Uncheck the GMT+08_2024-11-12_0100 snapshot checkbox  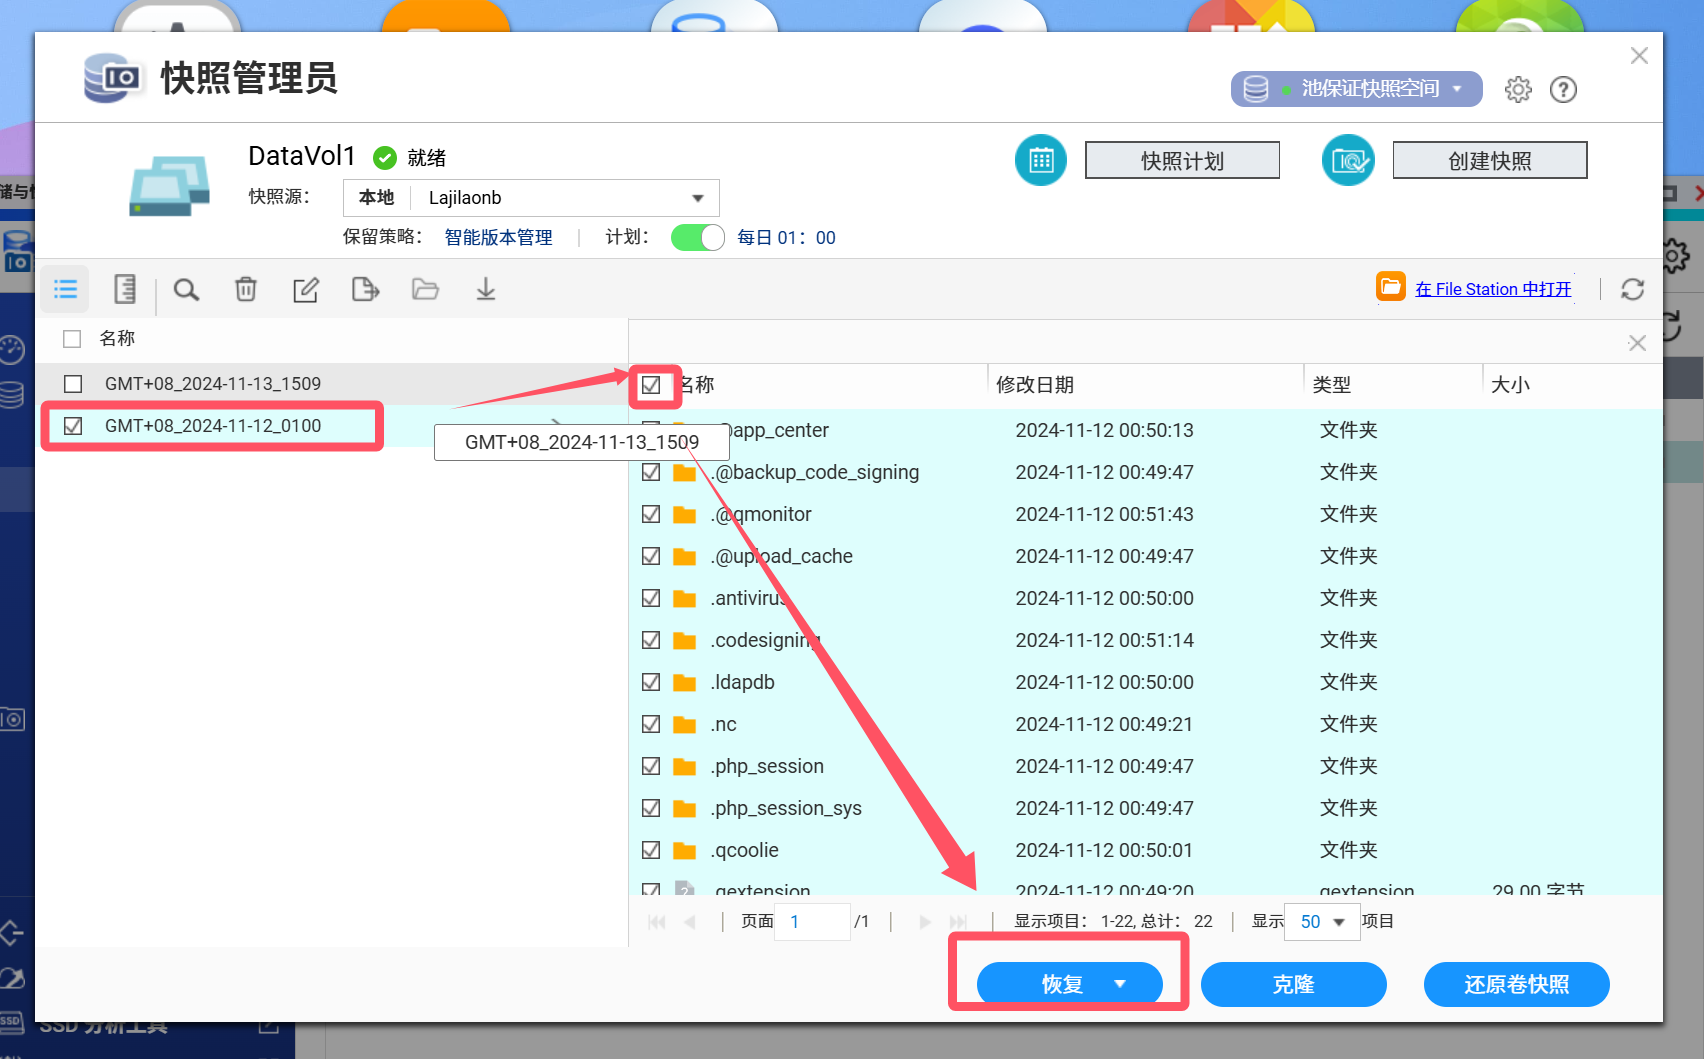click(x=73, y=426)
